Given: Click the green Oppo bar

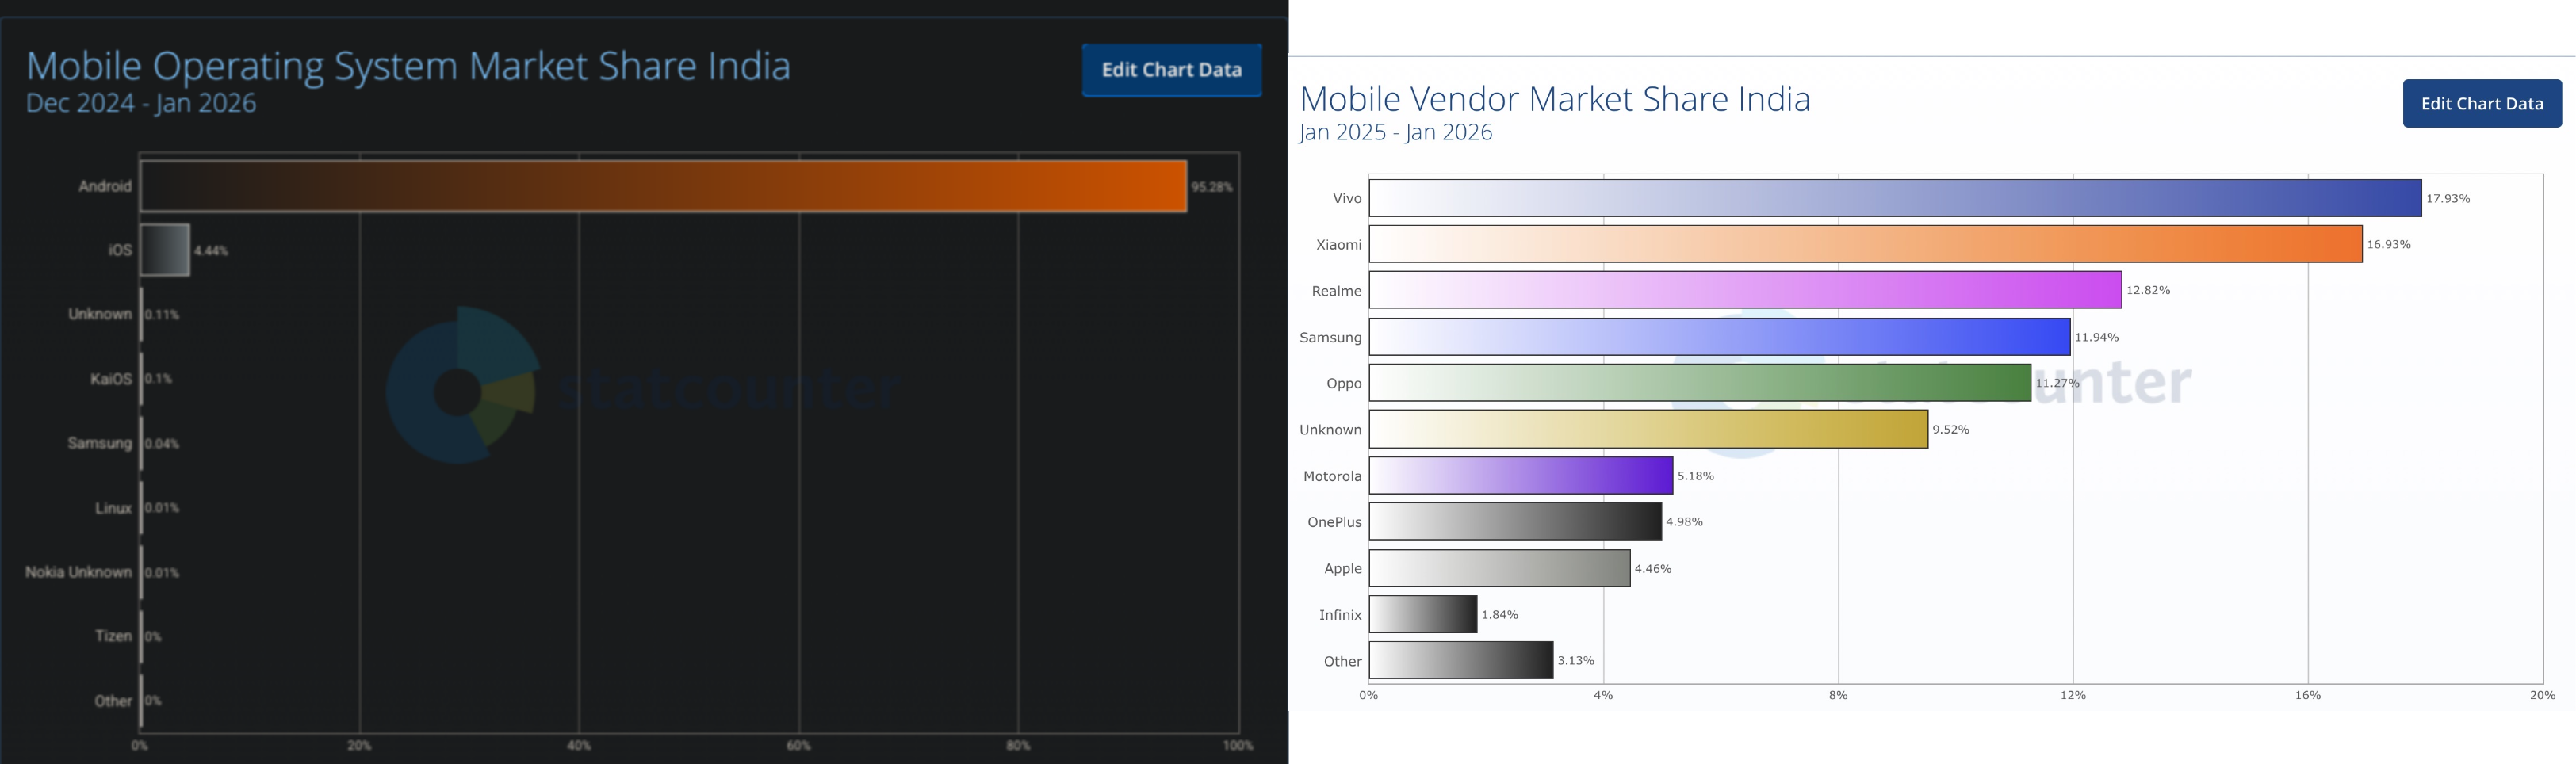Looking at the screenshot, I should point(1700,383).
